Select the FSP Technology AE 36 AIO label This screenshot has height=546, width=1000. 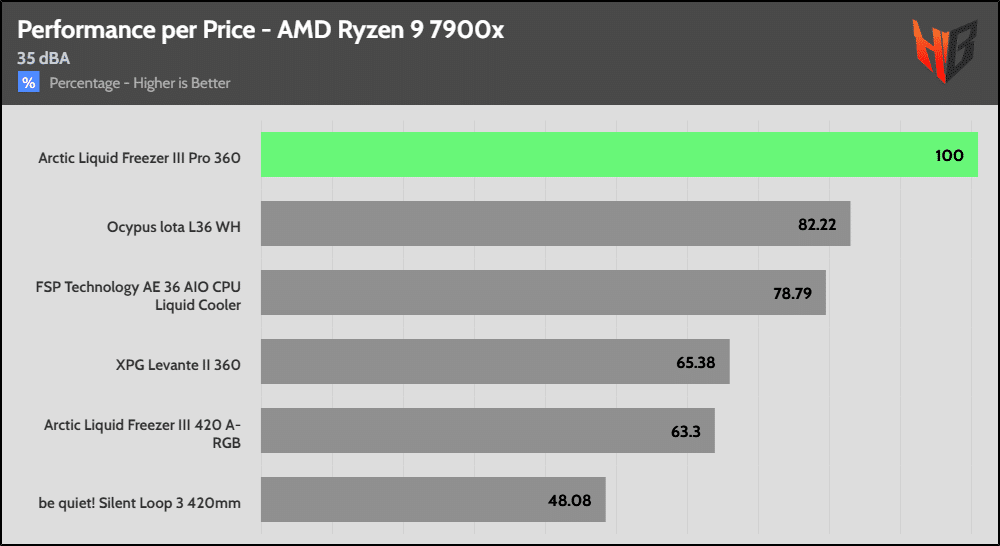point(137,295)
